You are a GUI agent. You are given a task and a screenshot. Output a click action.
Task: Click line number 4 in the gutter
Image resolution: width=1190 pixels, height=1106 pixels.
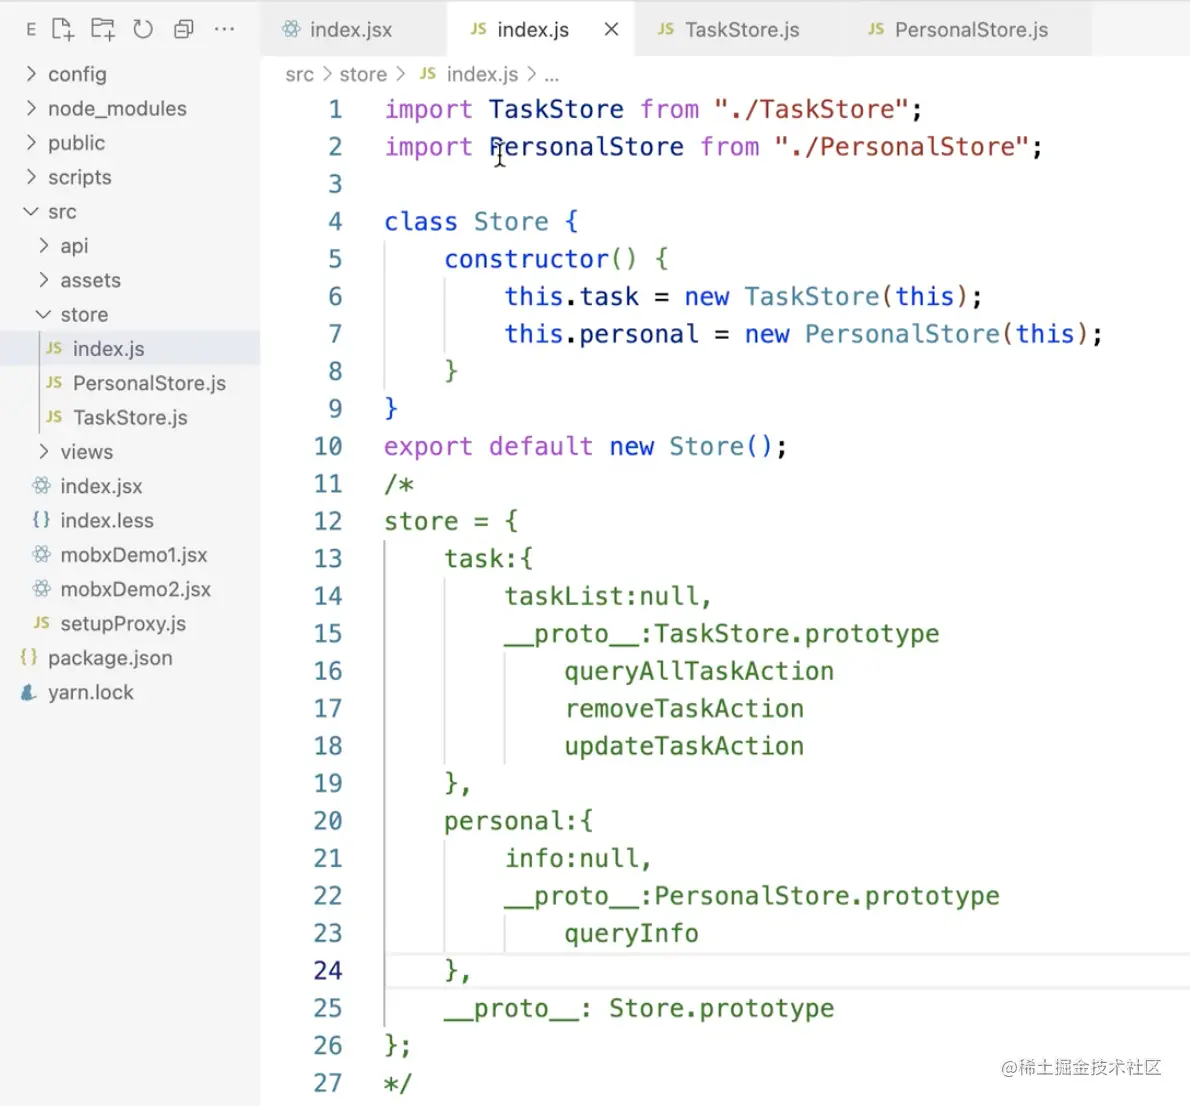(335, 222)
